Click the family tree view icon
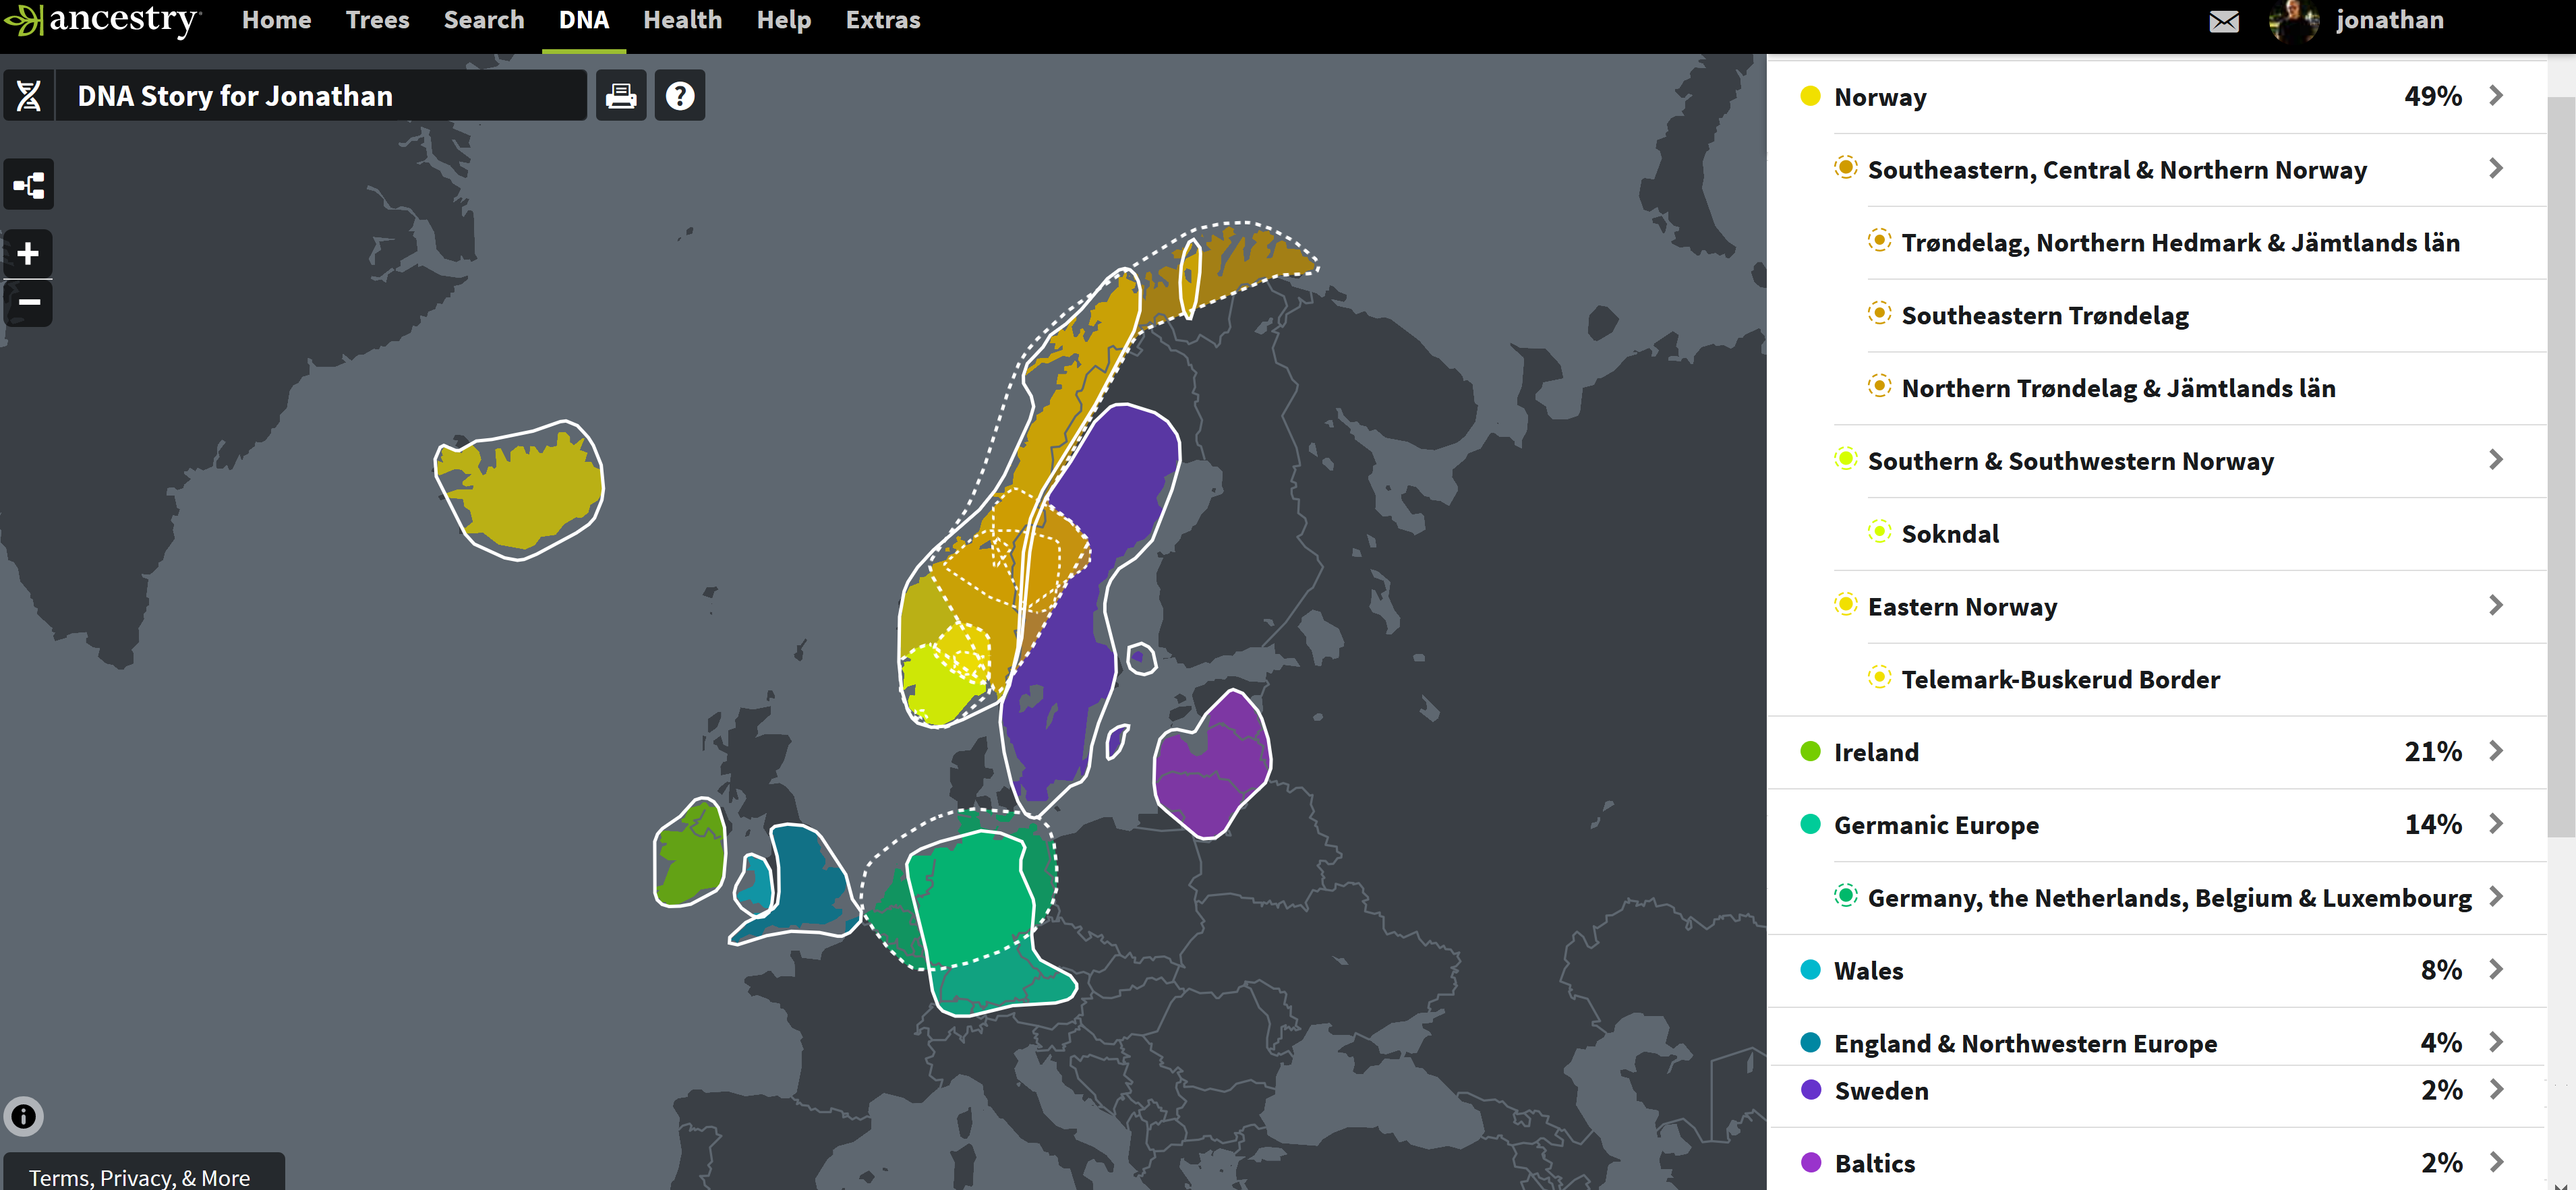This screenshot has width=2576, height=1190. pos(29,185)
